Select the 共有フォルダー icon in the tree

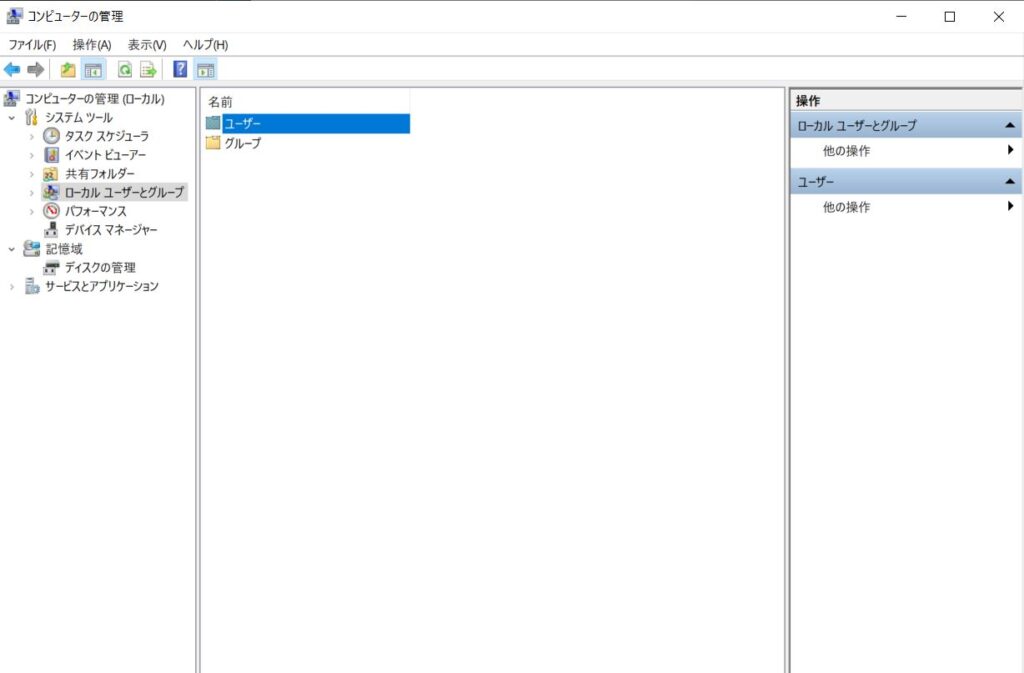point(51,174)
